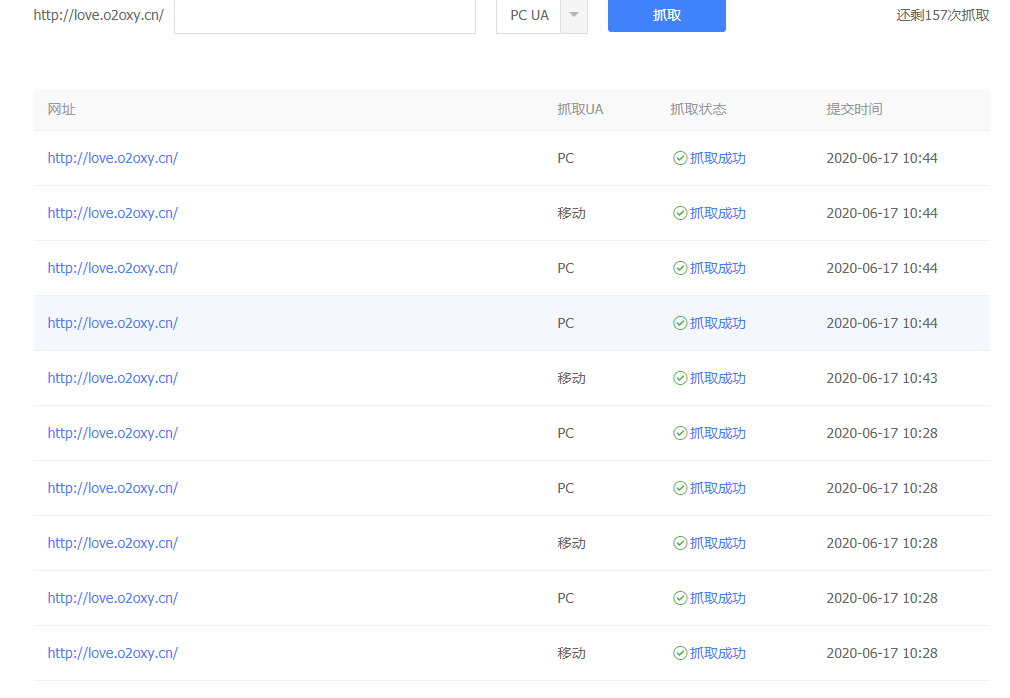Open URL link in the 移动 10:44 row
This screenshot has width=1010, height=698.
click(113, 213)
